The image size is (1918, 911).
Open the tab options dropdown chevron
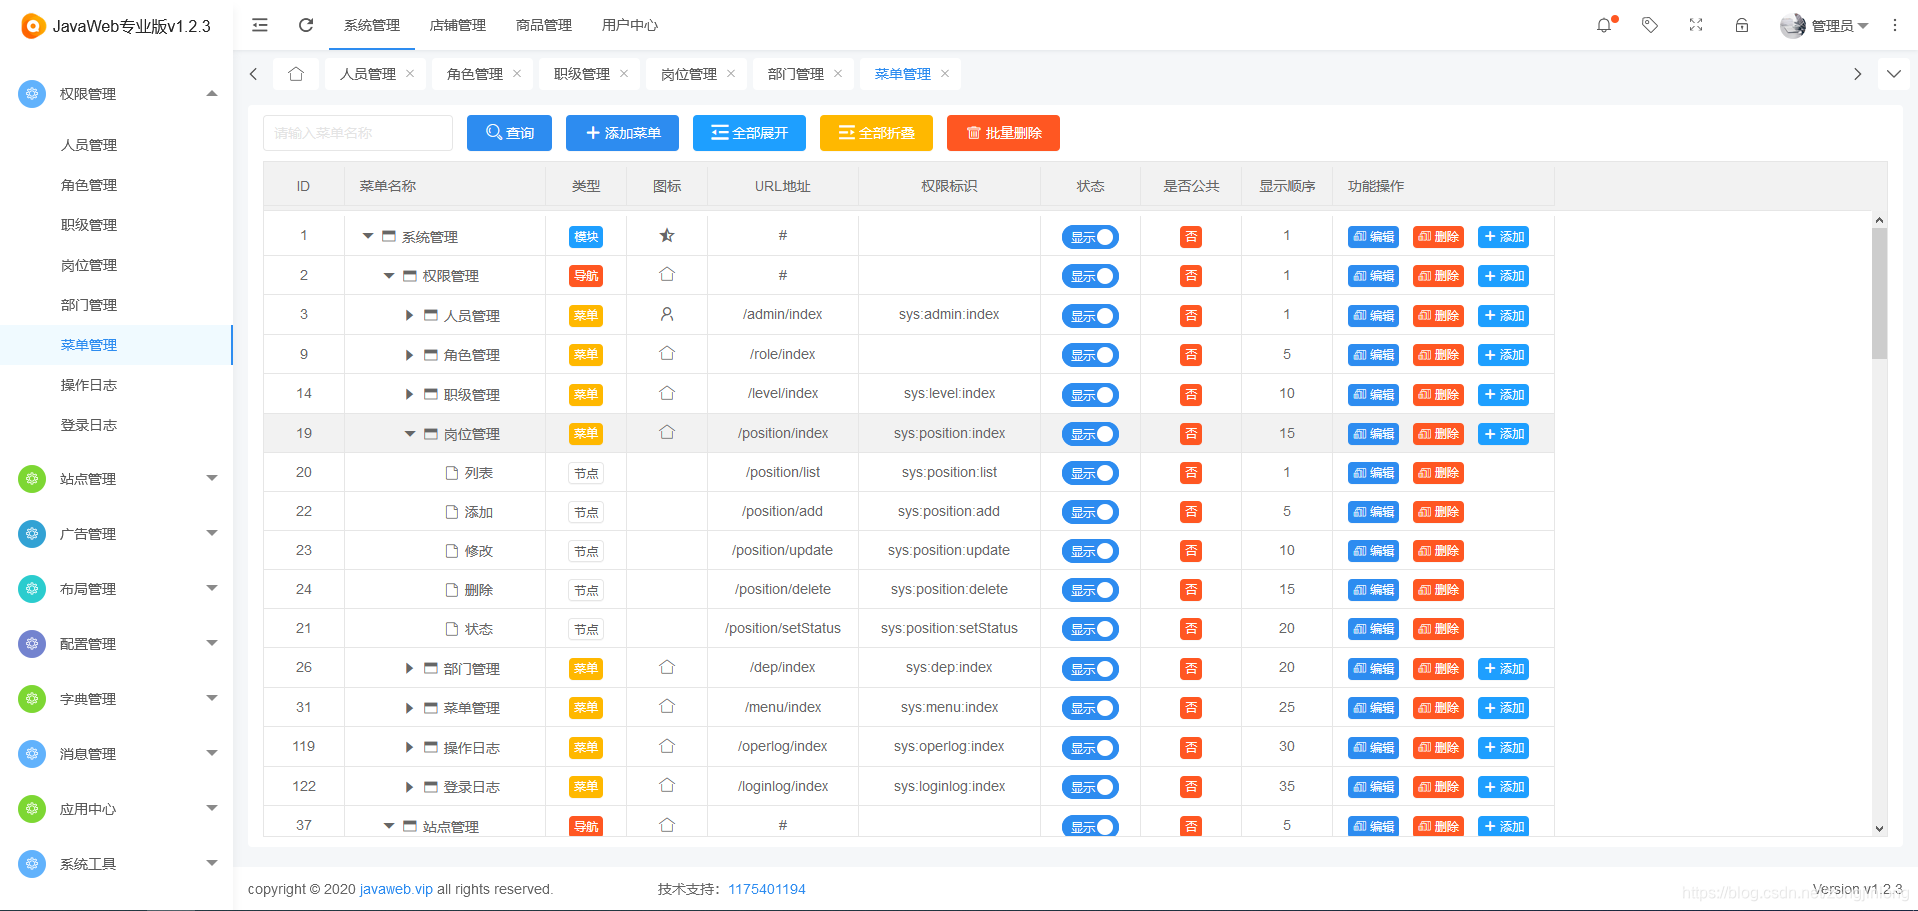1894,74
